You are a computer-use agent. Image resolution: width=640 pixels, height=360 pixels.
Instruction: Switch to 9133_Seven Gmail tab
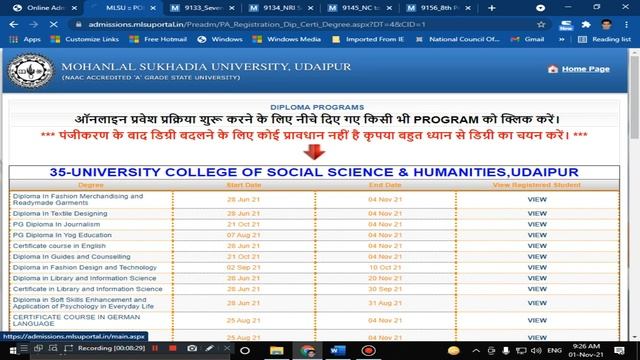(x=202, y=8)
